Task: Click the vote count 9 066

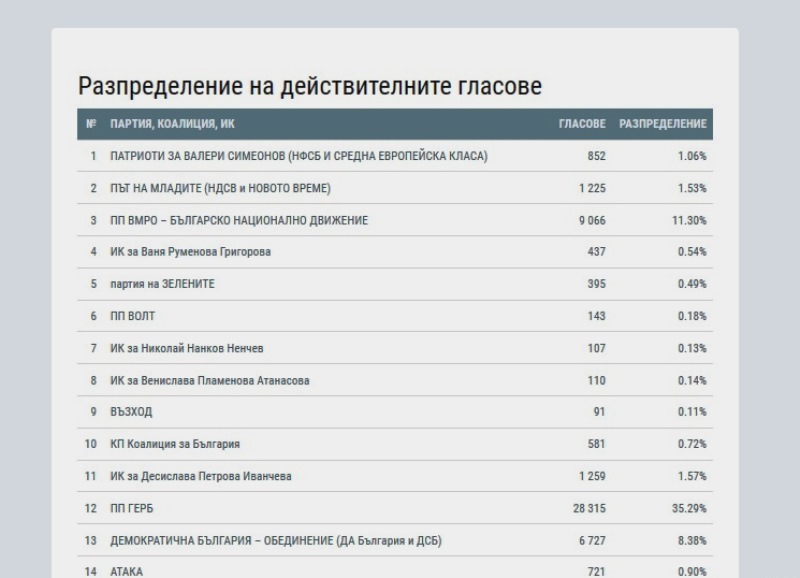Action: click(x=592, y=220)
